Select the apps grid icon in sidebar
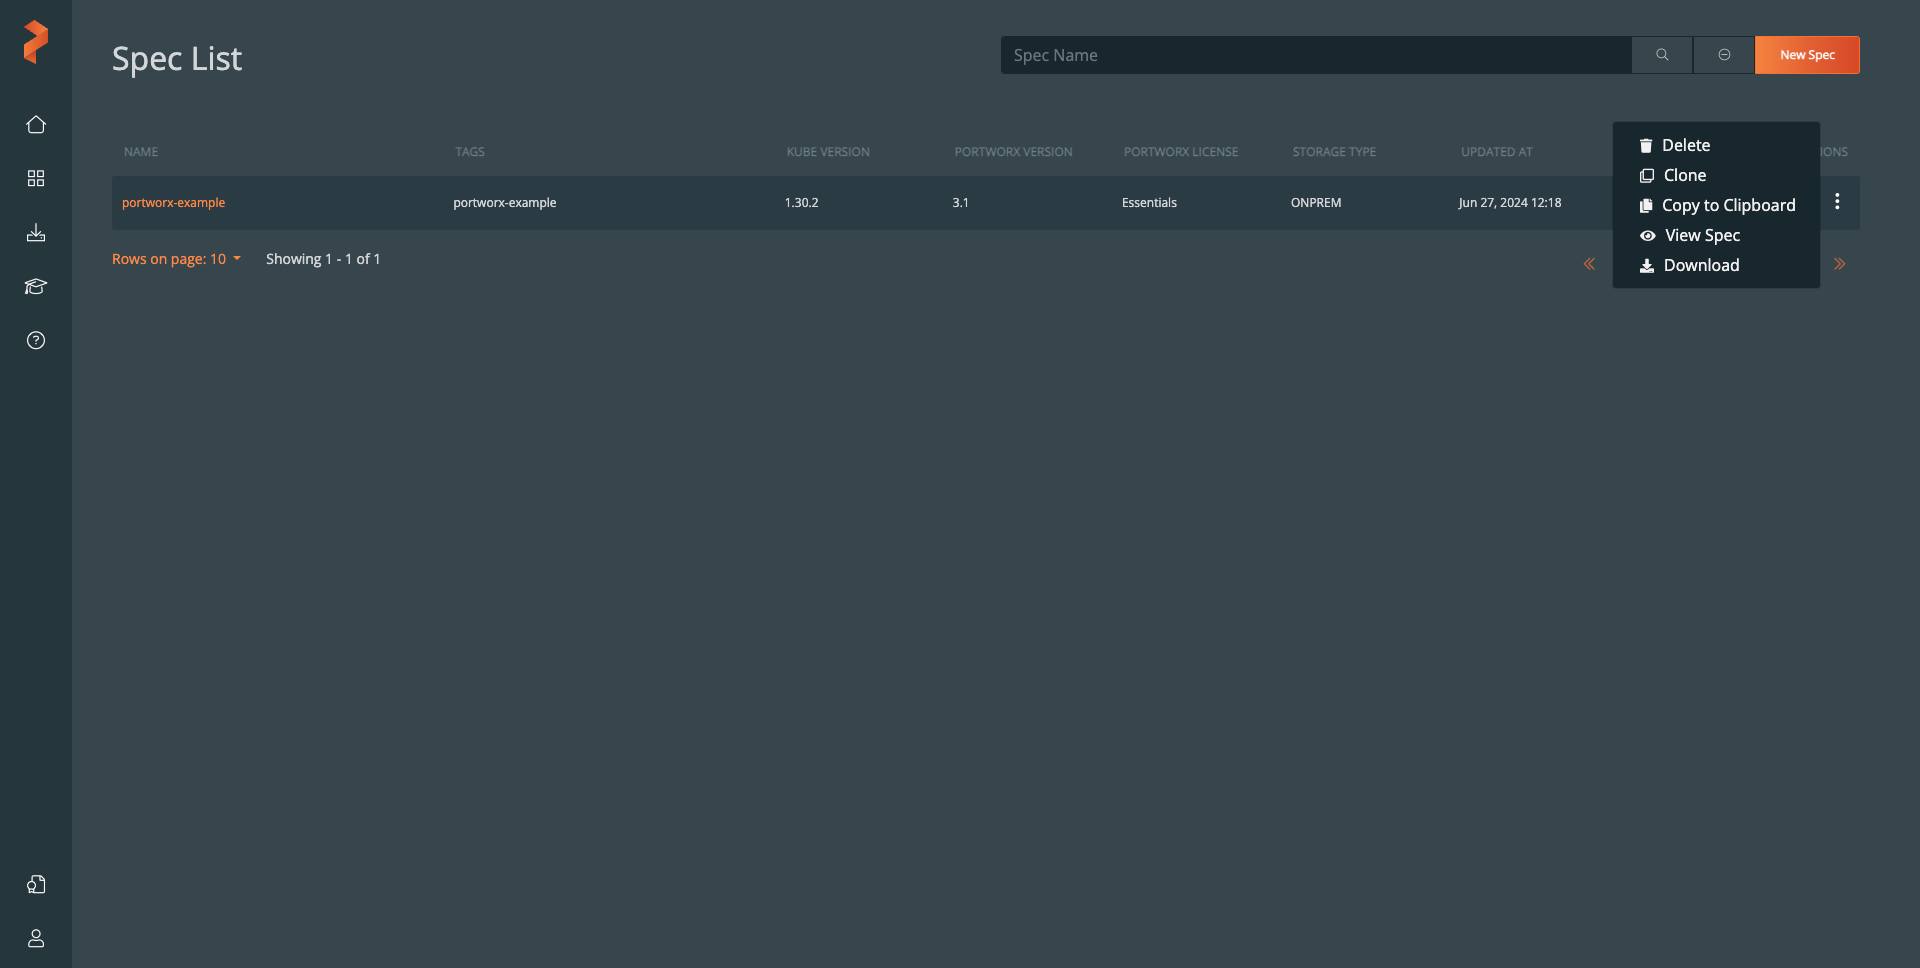 click(36, 178)
